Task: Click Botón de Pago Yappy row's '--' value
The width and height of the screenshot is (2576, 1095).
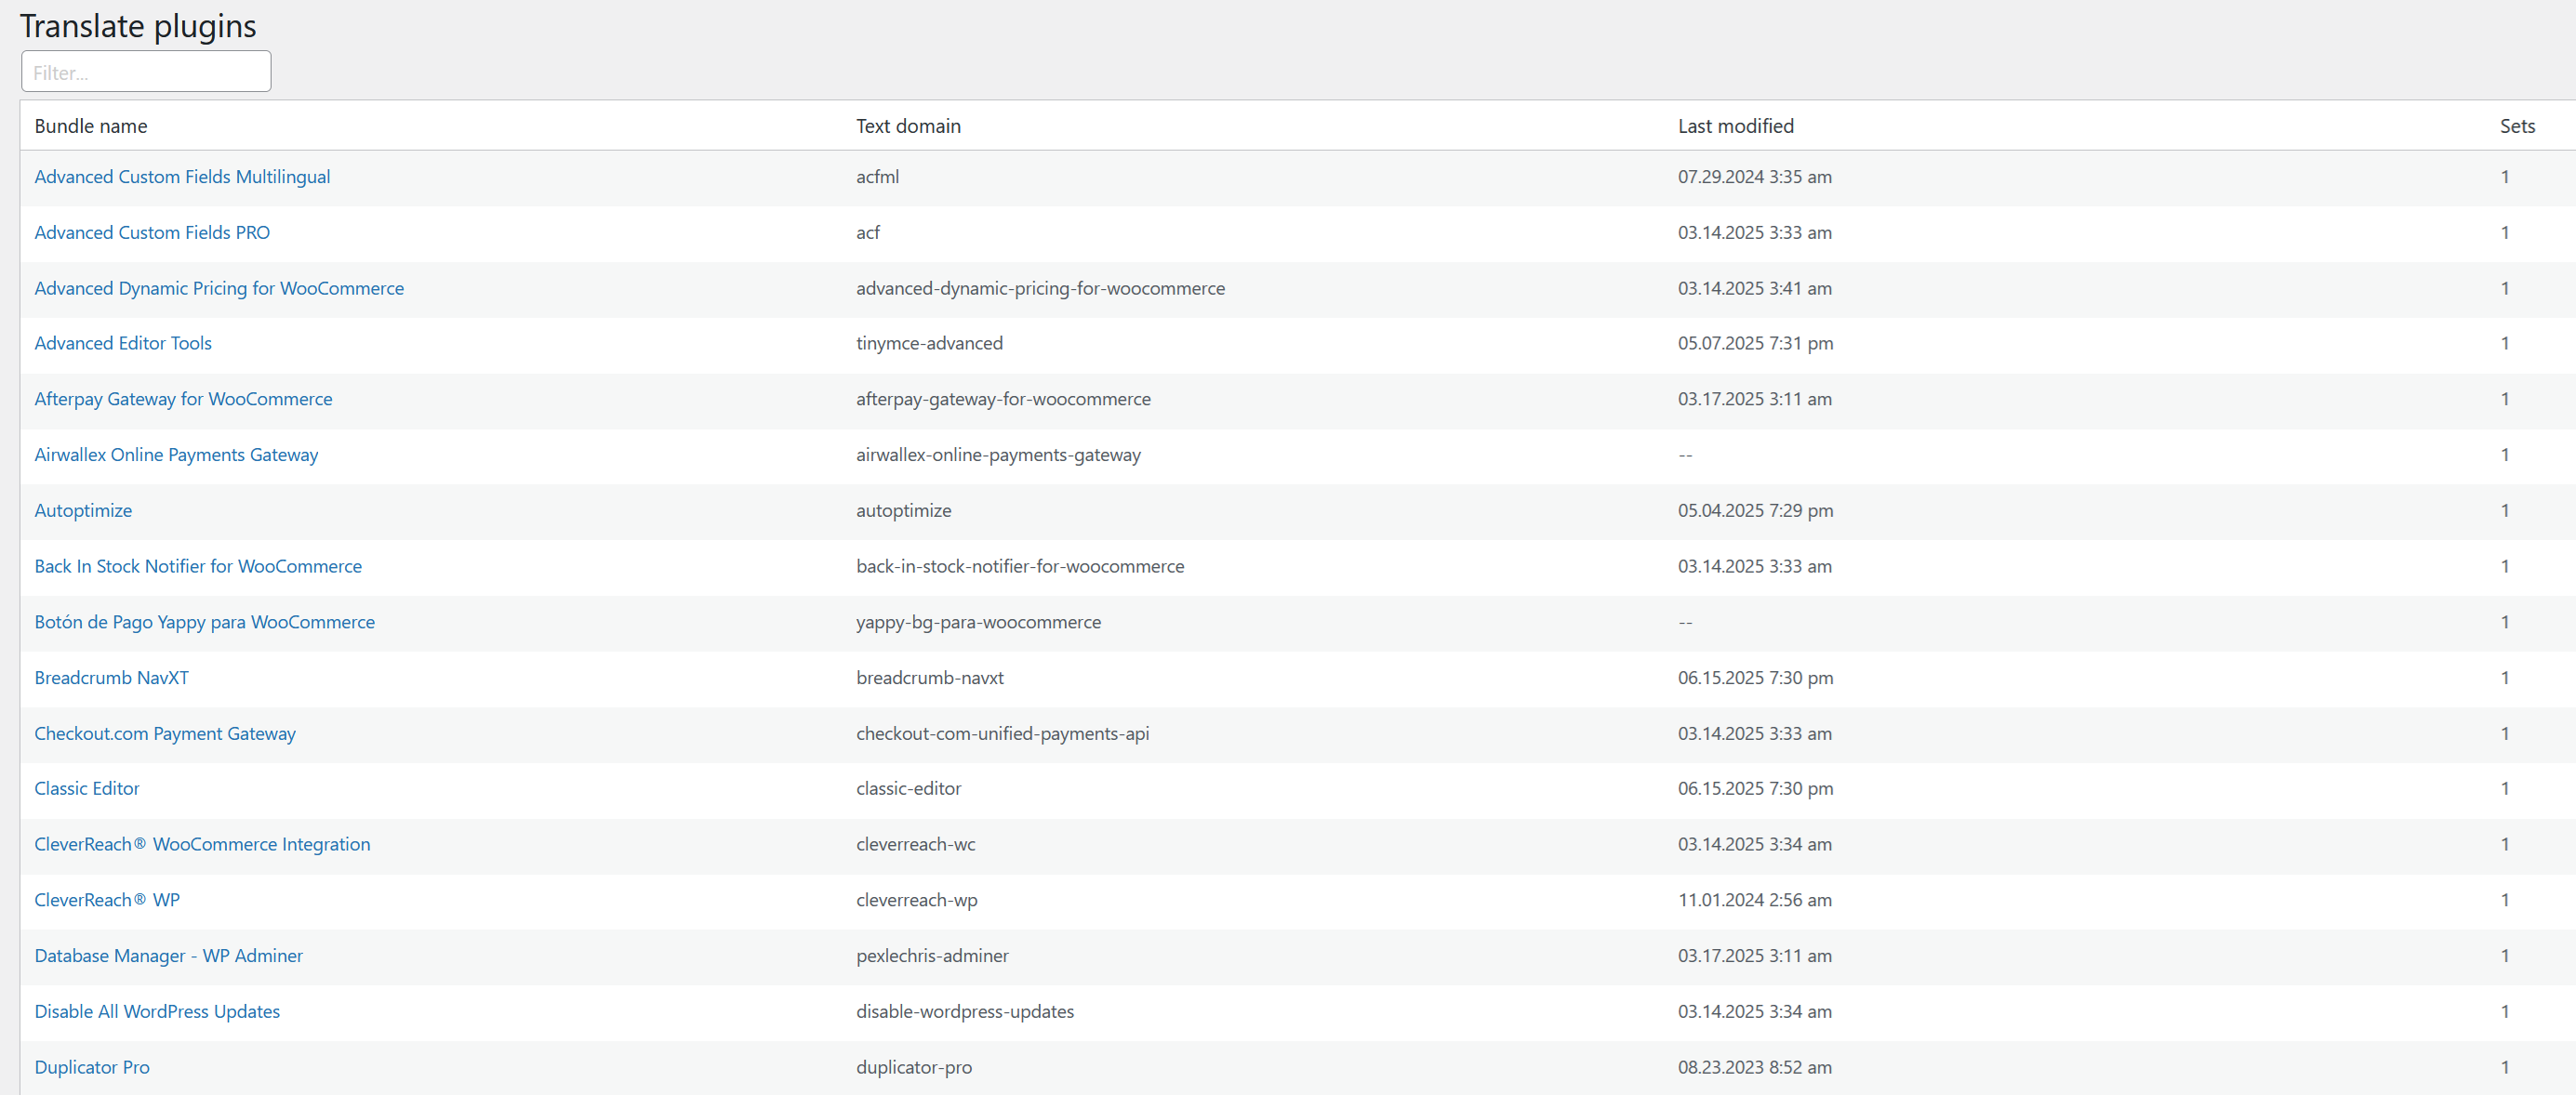Action: click(x=1685, y=623)
